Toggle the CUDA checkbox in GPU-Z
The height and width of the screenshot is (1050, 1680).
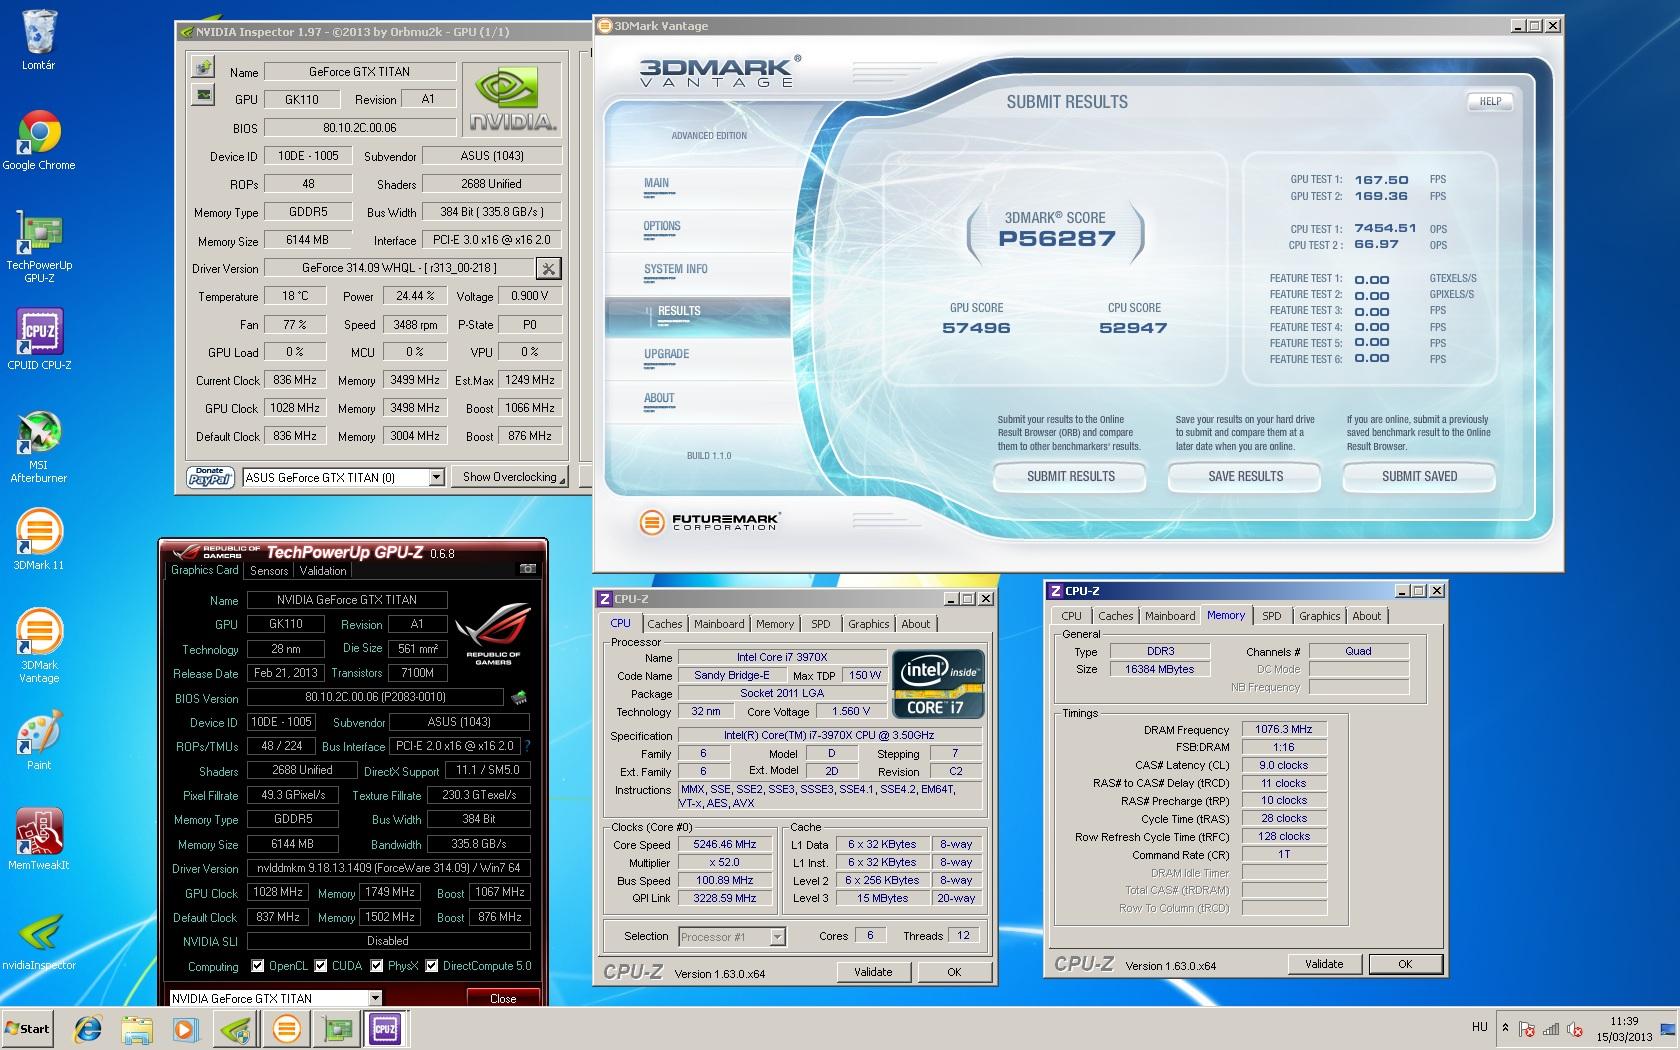[321, 966]
